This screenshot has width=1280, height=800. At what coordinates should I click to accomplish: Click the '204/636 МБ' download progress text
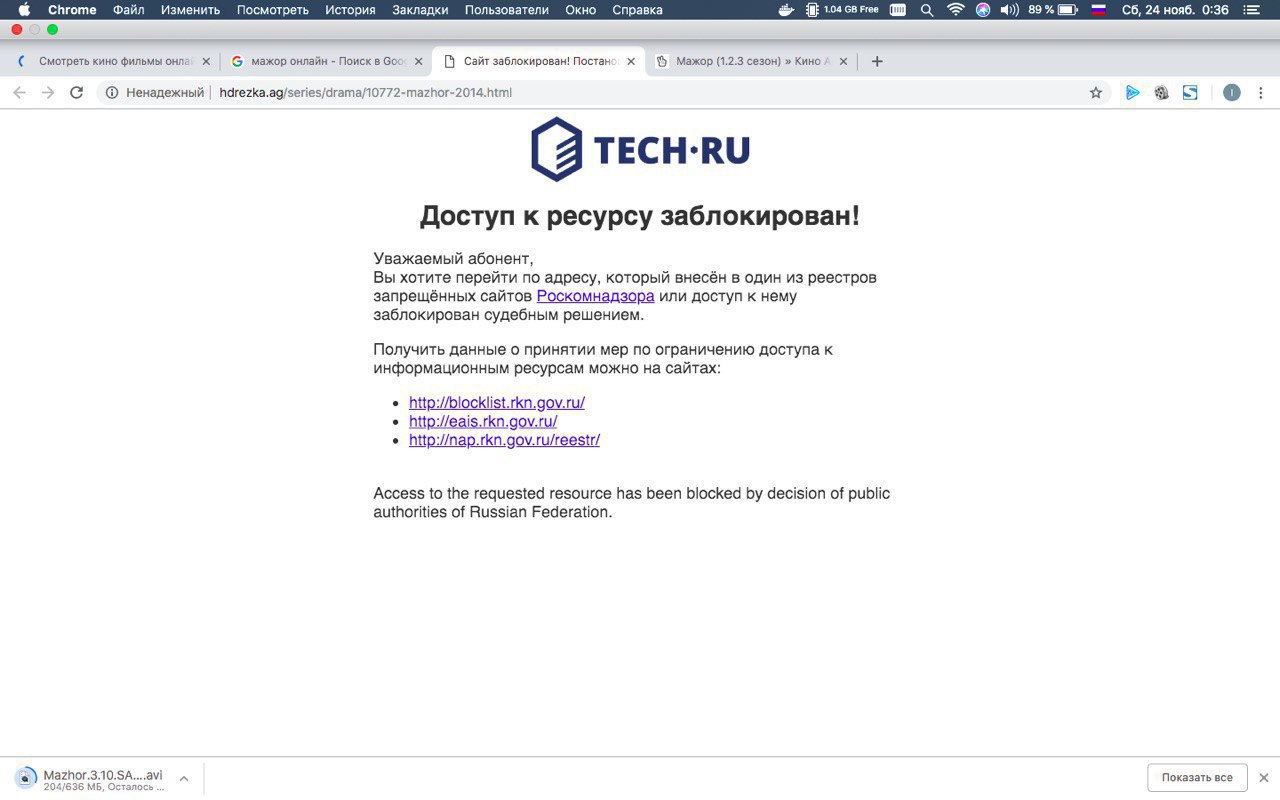[104, 787]
